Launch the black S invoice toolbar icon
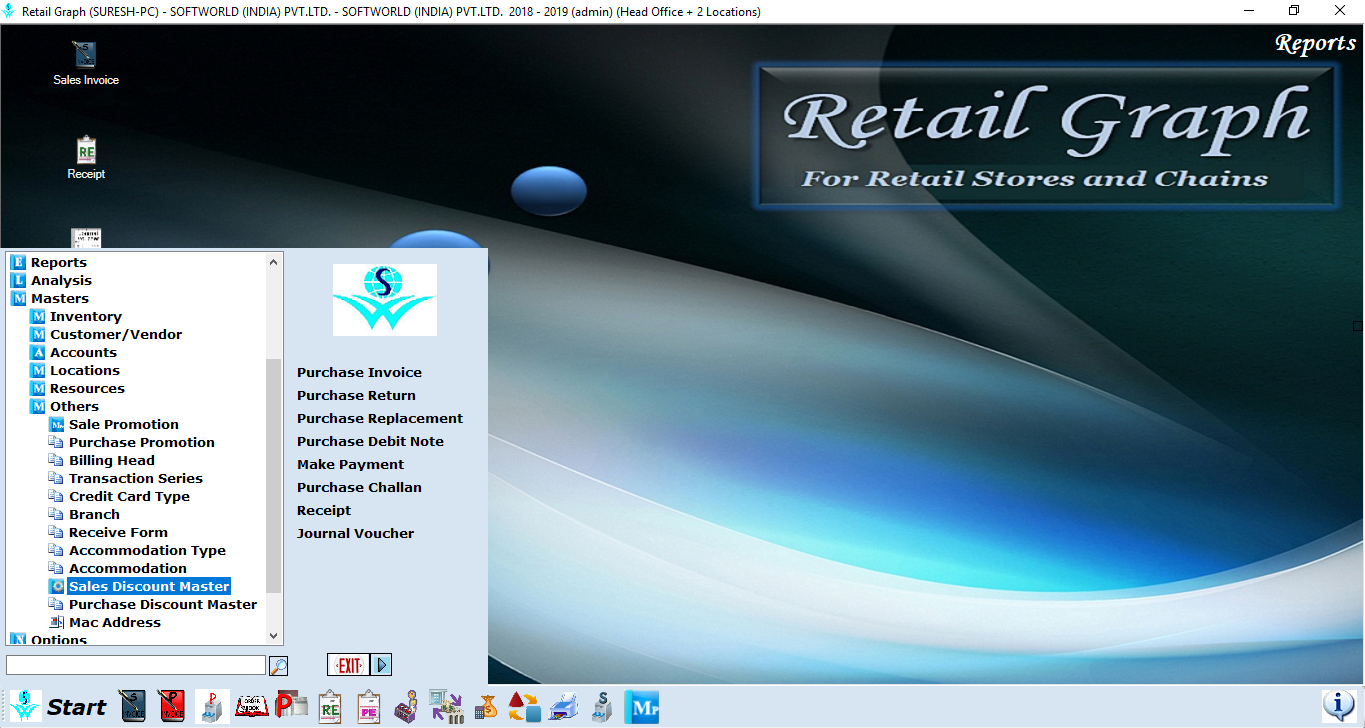 tap(133, 706)
